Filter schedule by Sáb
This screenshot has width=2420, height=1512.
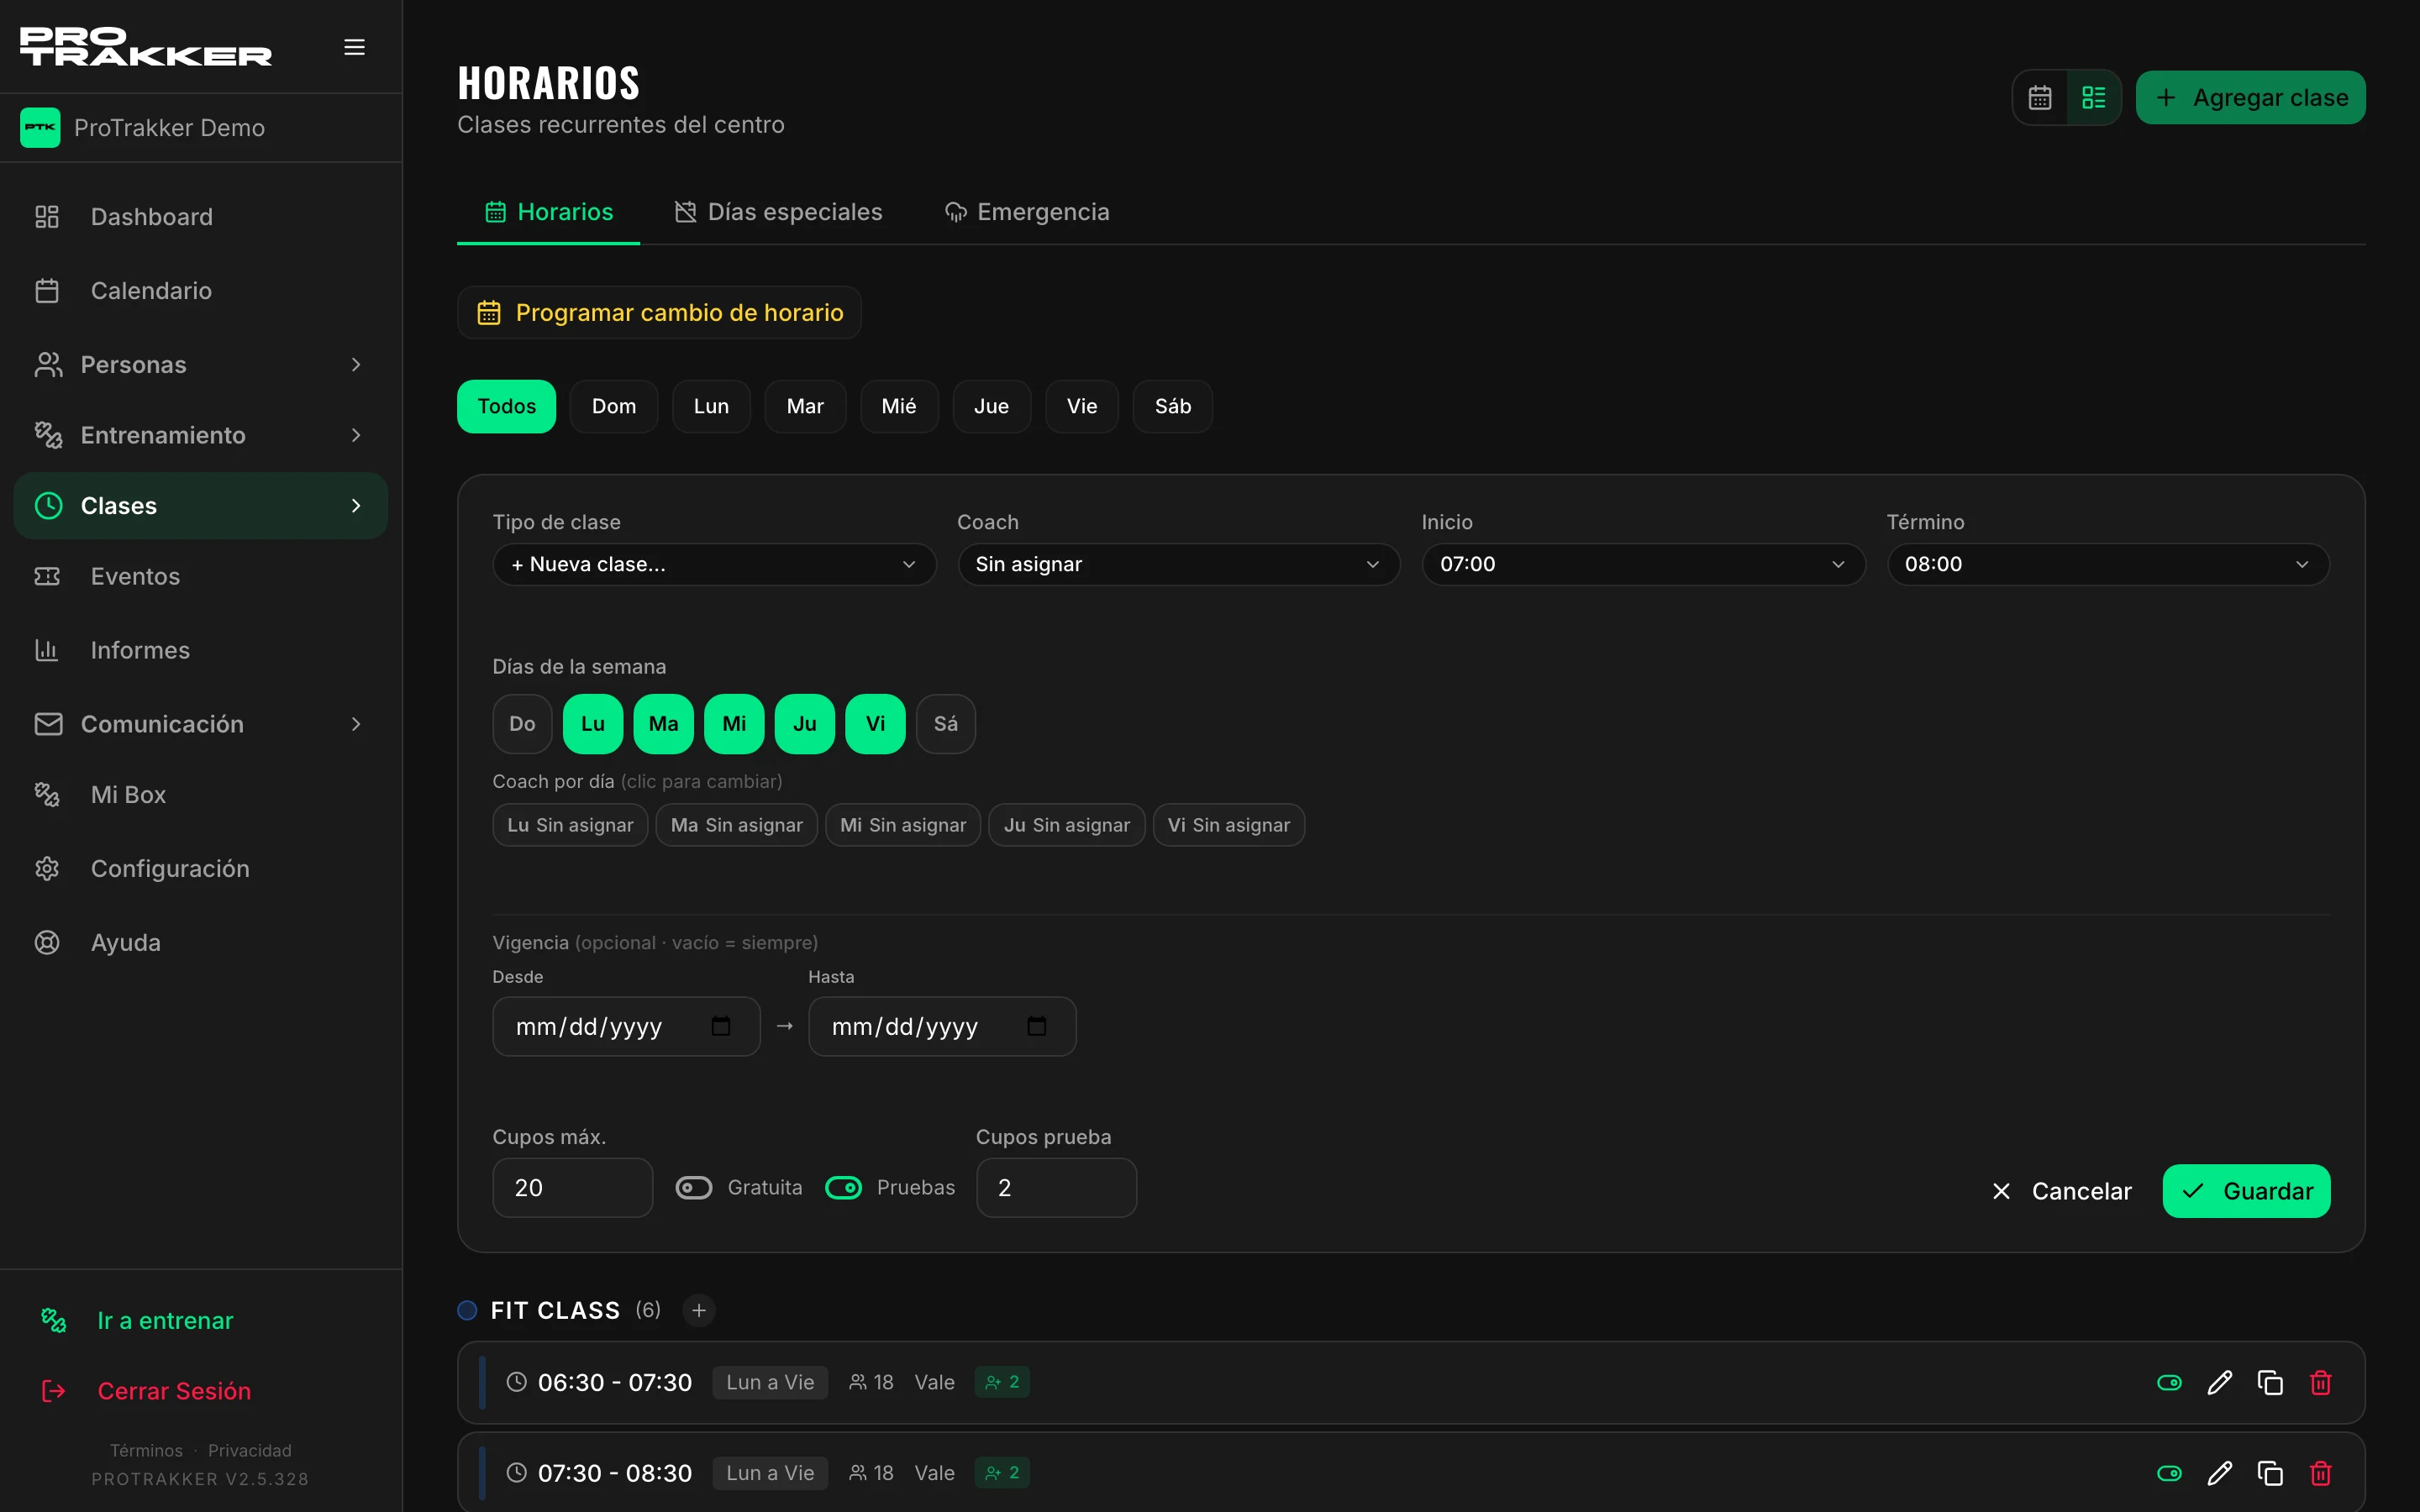pos(1173,406)
